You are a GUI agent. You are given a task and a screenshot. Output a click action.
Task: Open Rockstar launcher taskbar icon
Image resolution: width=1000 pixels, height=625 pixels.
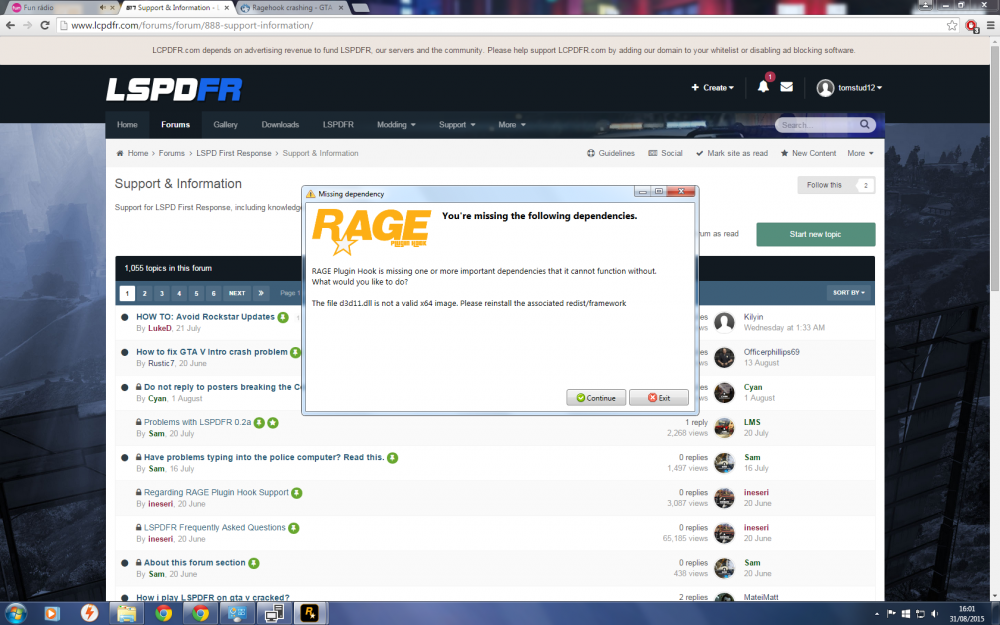coord(310,614)
